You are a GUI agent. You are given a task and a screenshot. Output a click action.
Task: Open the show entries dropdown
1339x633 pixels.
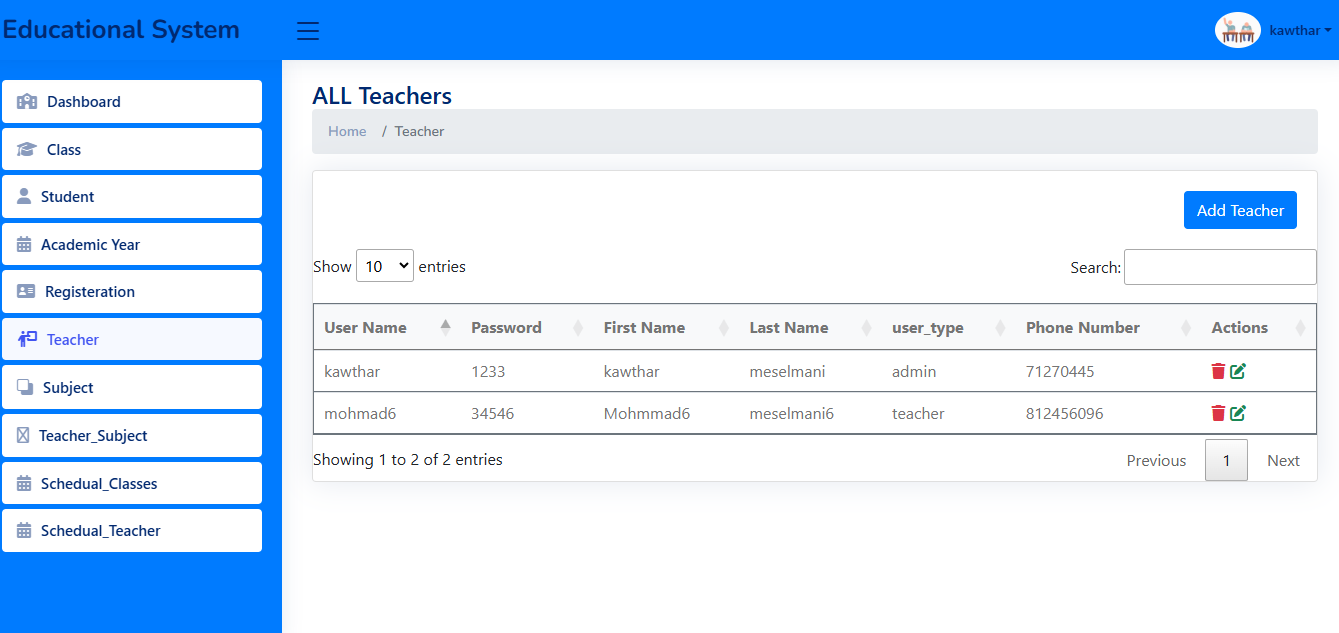point(384,266)
